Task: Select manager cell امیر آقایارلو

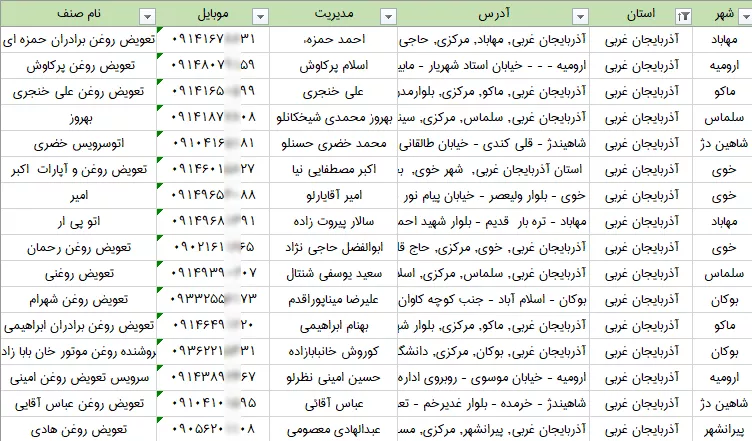Action: click(334, 195)
